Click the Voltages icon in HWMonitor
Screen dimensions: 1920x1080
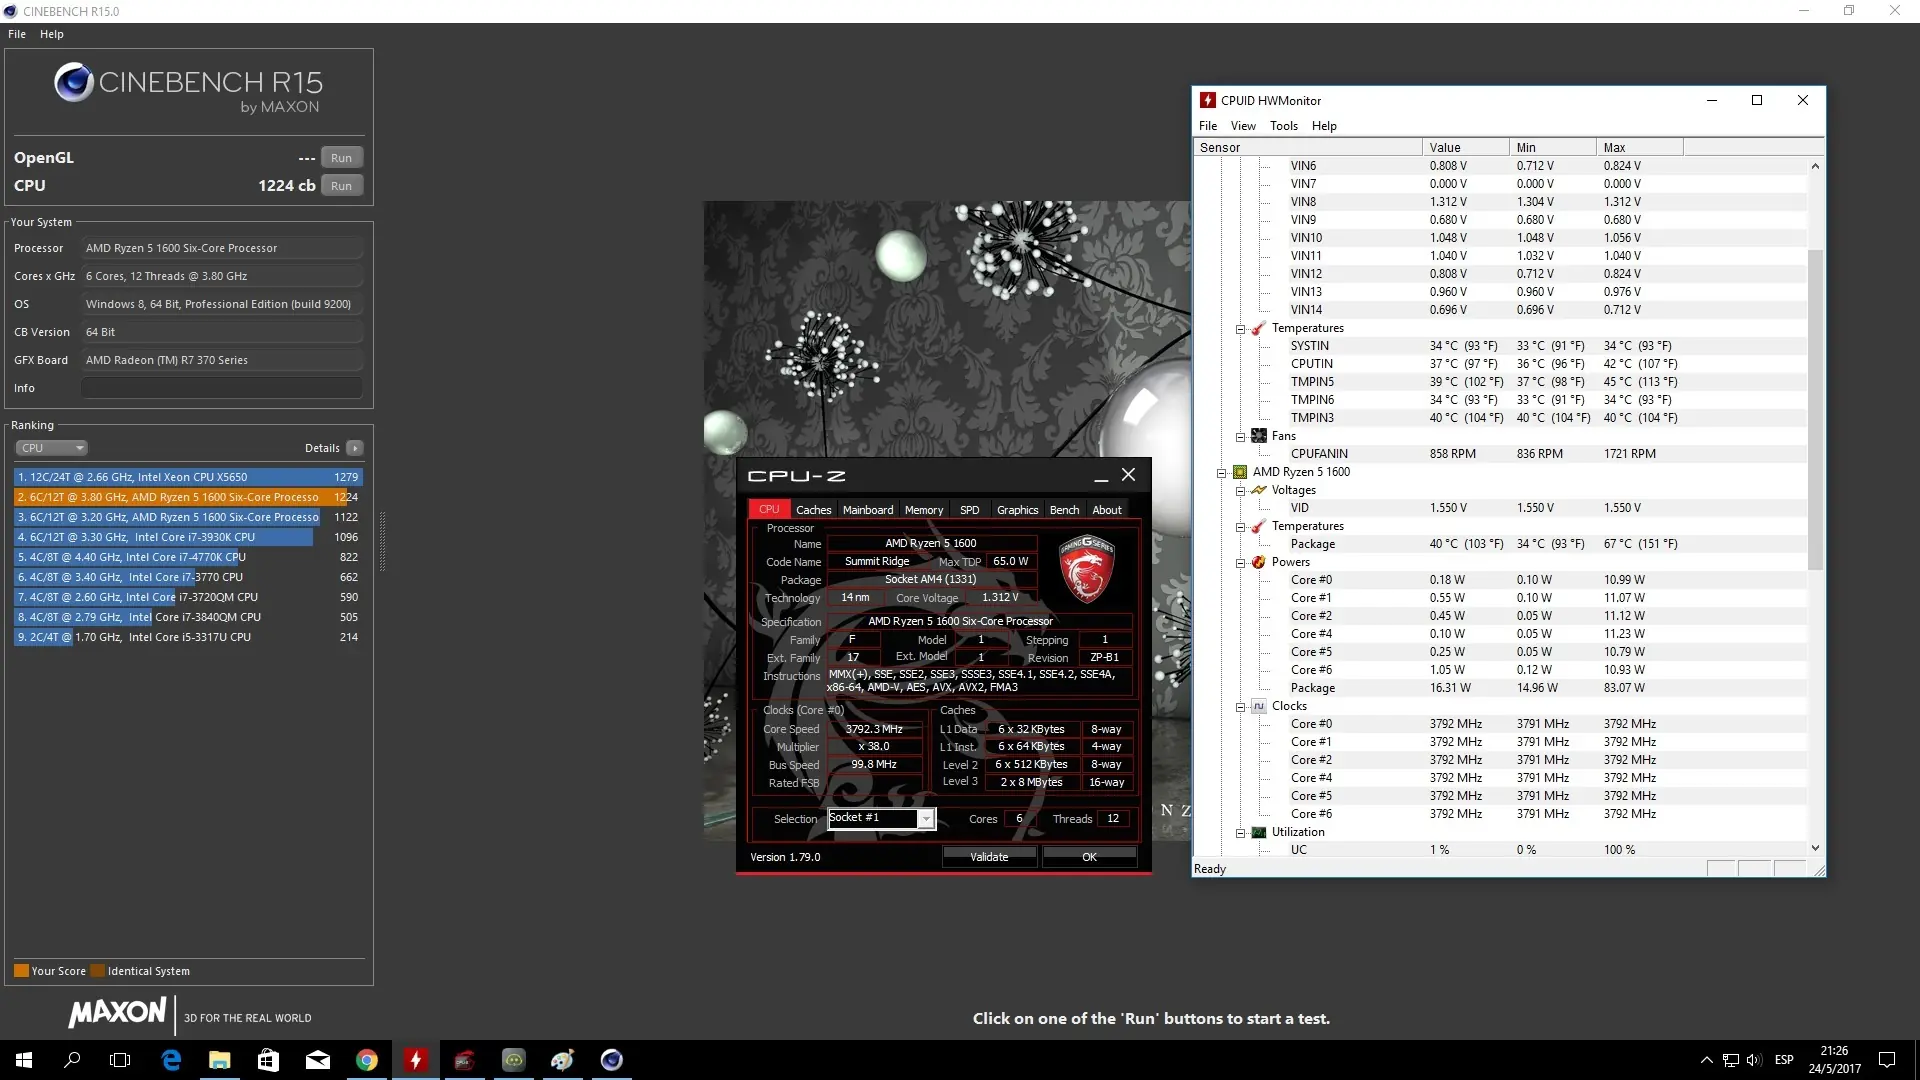tap(1259, 490)
